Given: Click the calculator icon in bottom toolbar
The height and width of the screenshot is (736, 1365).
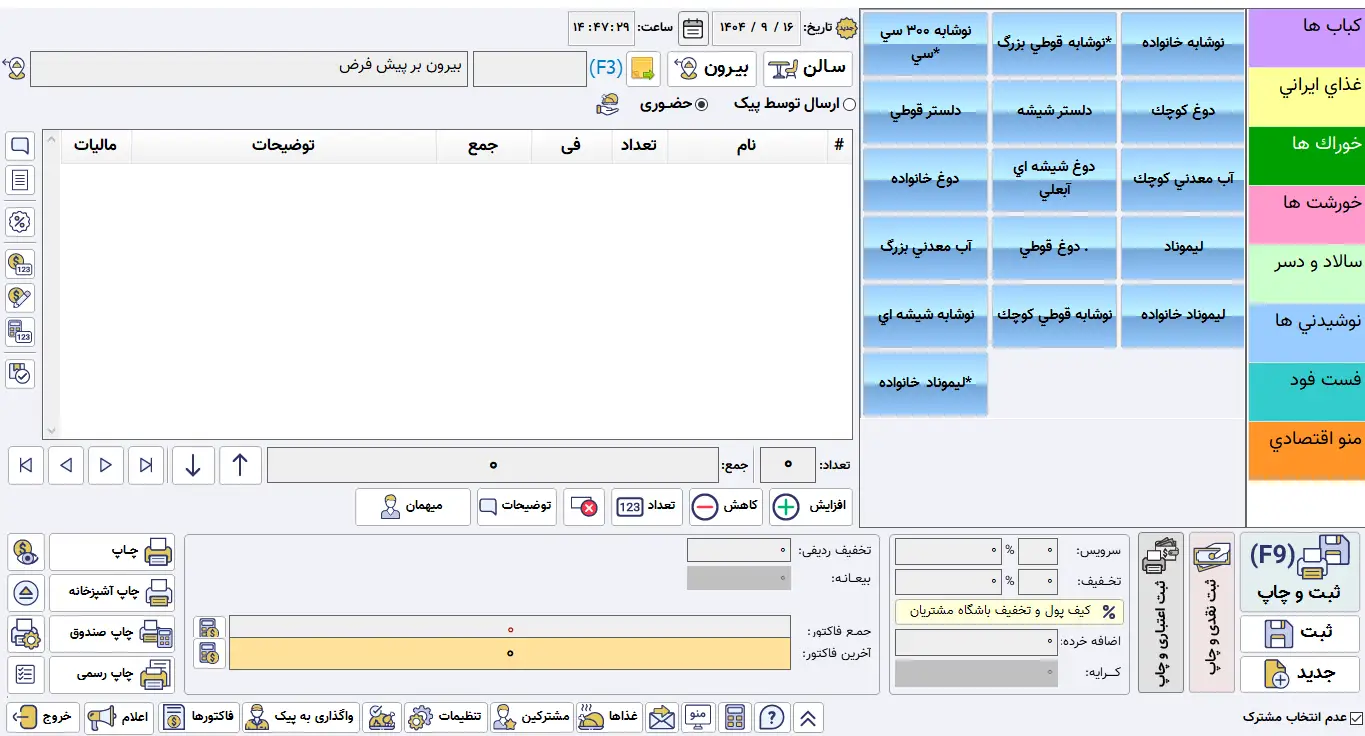Looking at the screenshot, I should point(736,717).
